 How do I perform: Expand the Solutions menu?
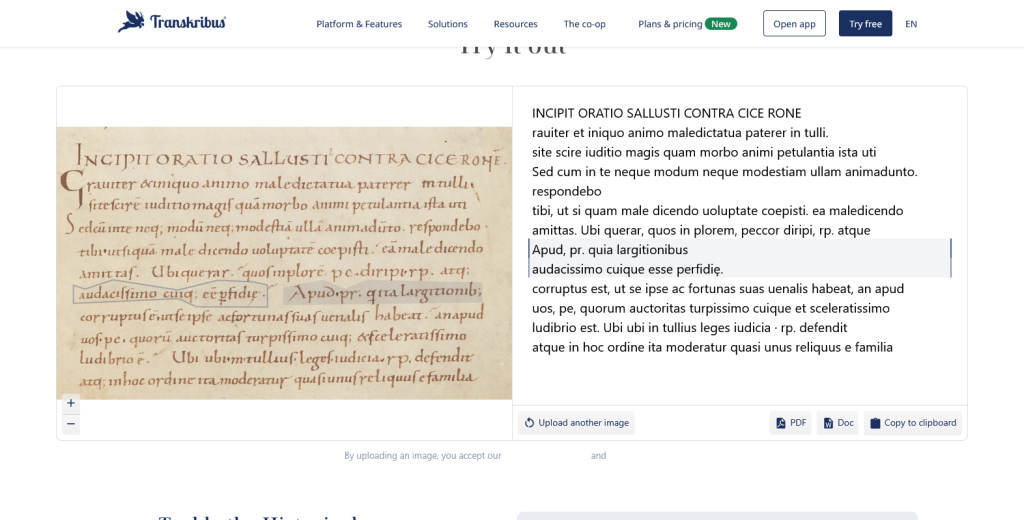tap(447, 24)
